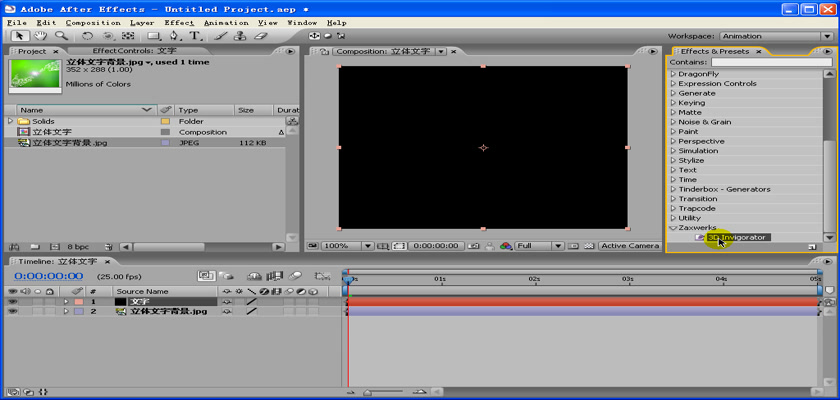This screenshot has width=840, height=400.
Task: Expand layer 1 文字 properties triangle
Action: tap(66, 301)
